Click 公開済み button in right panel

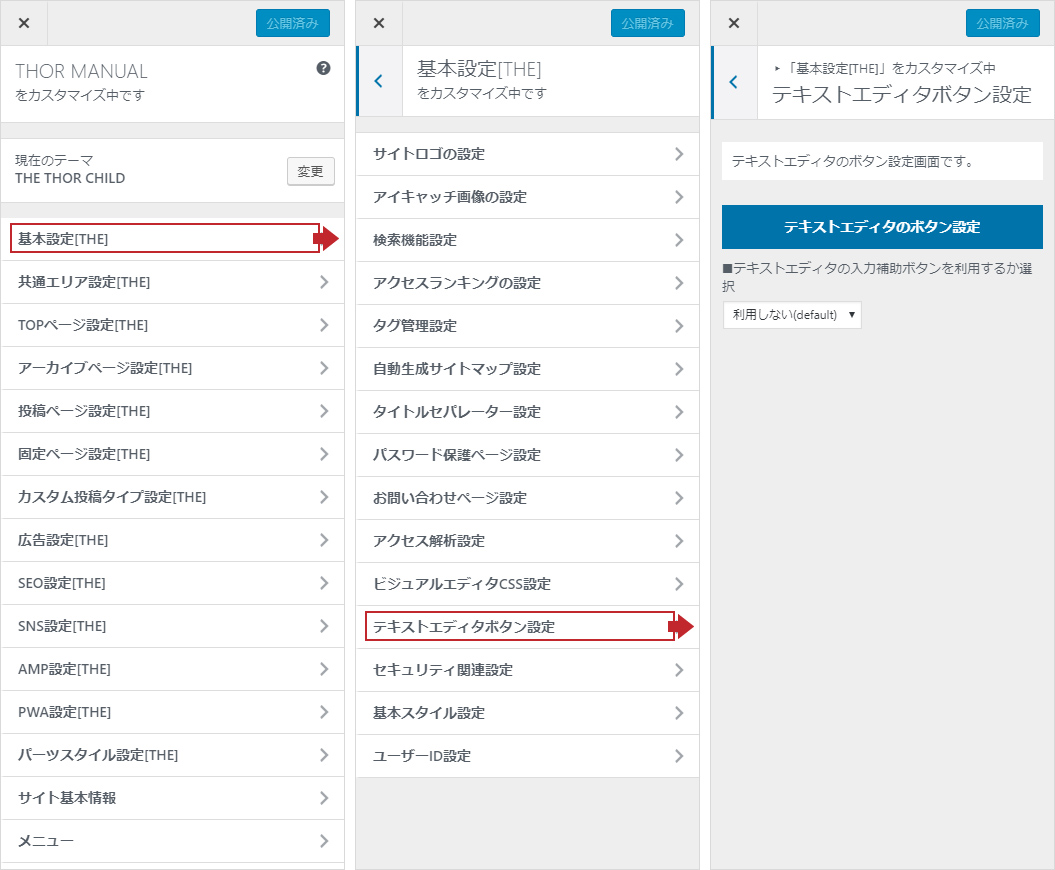click(1002, 23)
